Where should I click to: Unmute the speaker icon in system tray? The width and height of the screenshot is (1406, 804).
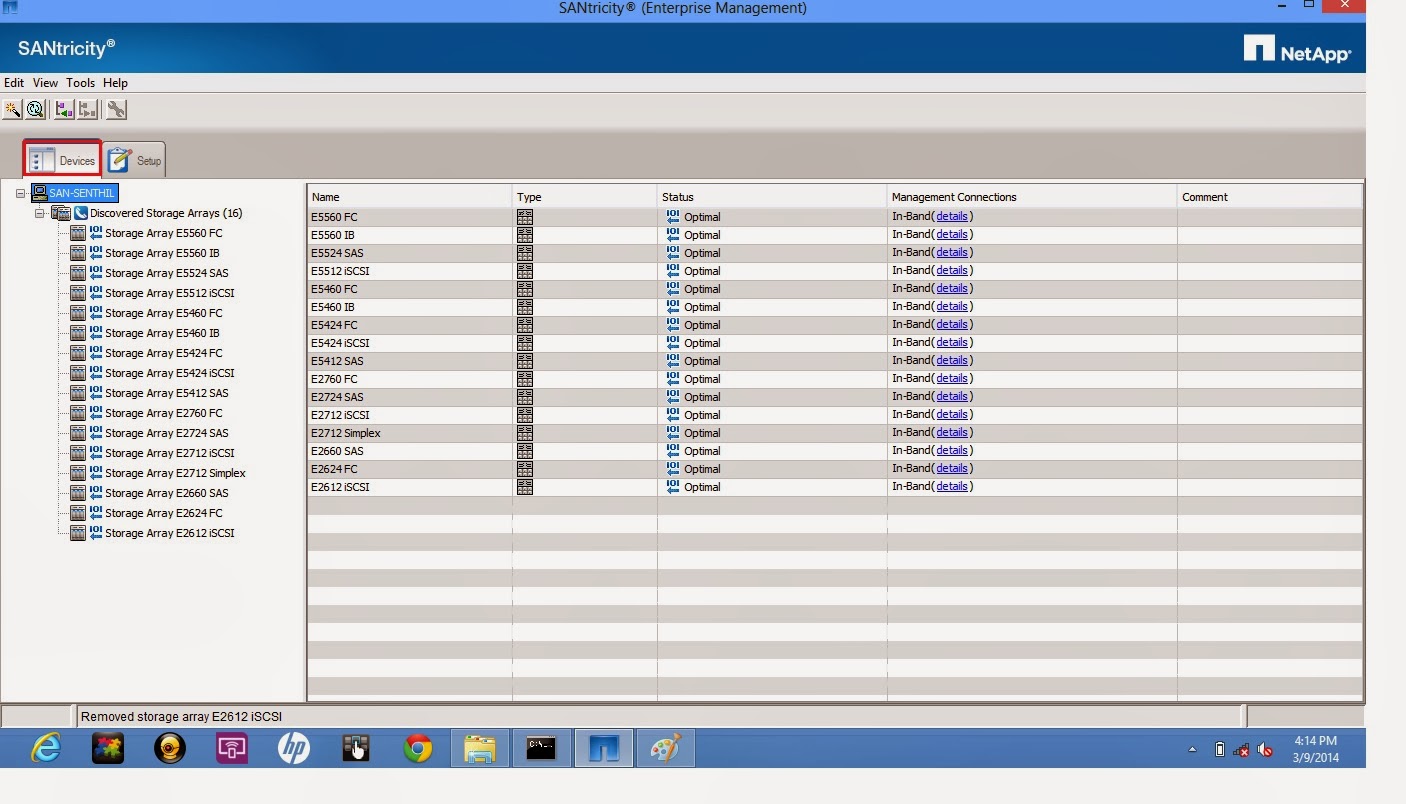pyautogui.click(x=1264, y=748)
